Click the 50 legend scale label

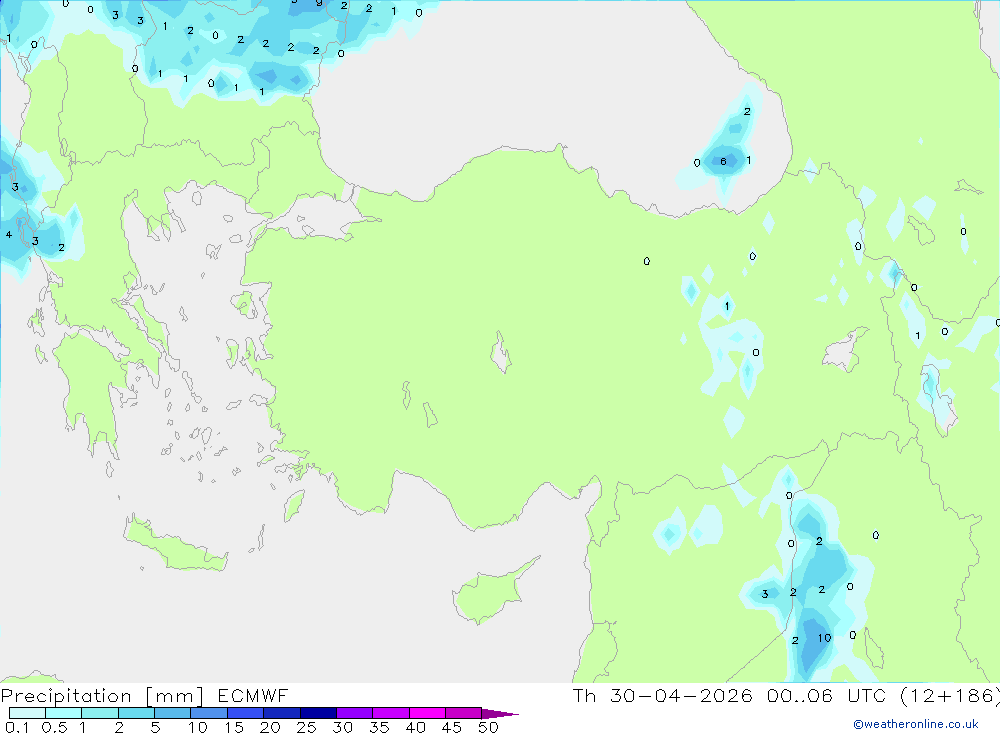tap(489, 727)
